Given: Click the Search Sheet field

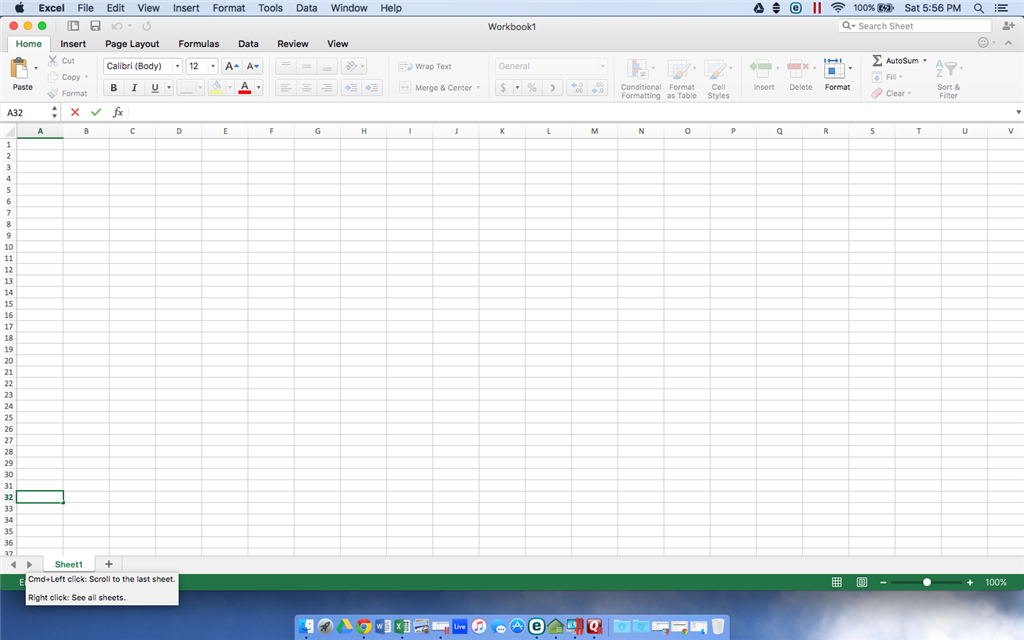Looking at the screenshot, I should click(916, 25).
